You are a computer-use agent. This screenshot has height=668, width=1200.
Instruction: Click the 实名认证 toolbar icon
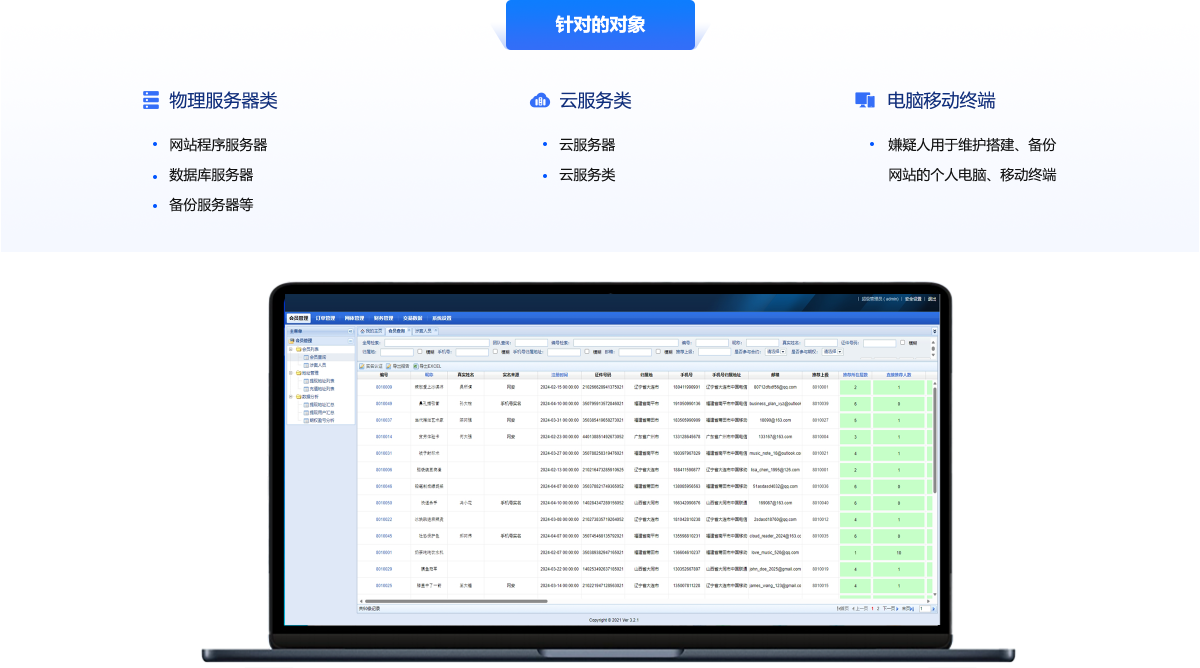click(x=362, y=366)
